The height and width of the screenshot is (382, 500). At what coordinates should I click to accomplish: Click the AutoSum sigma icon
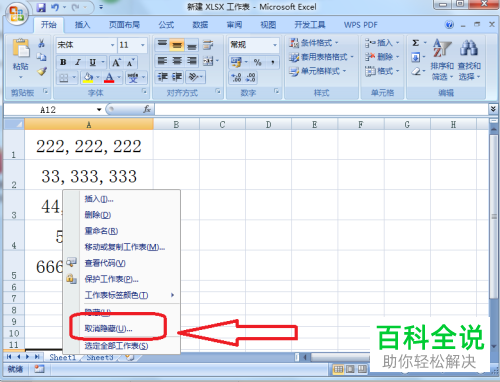tap(416, 43)
